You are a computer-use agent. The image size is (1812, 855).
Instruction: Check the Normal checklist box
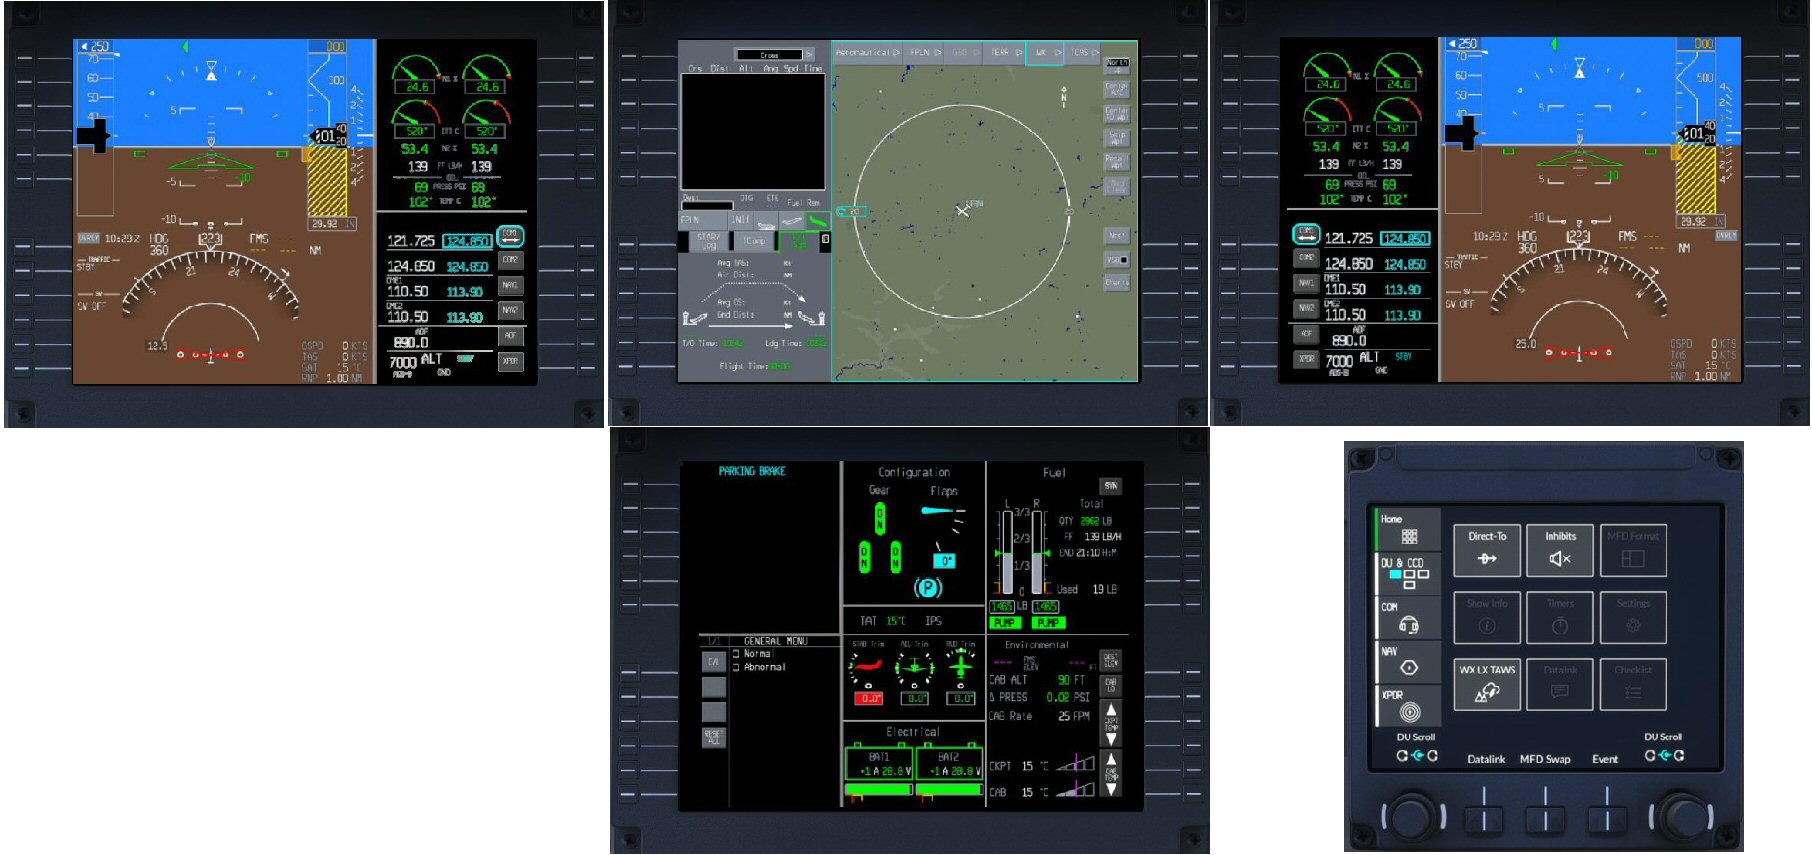tap(736, 654)
